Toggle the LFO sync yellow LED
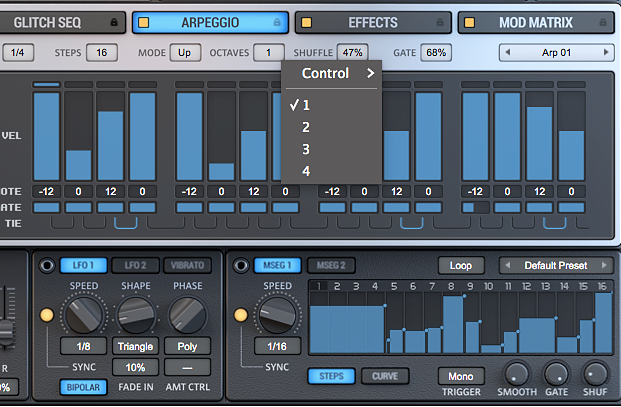 (47, 315)
